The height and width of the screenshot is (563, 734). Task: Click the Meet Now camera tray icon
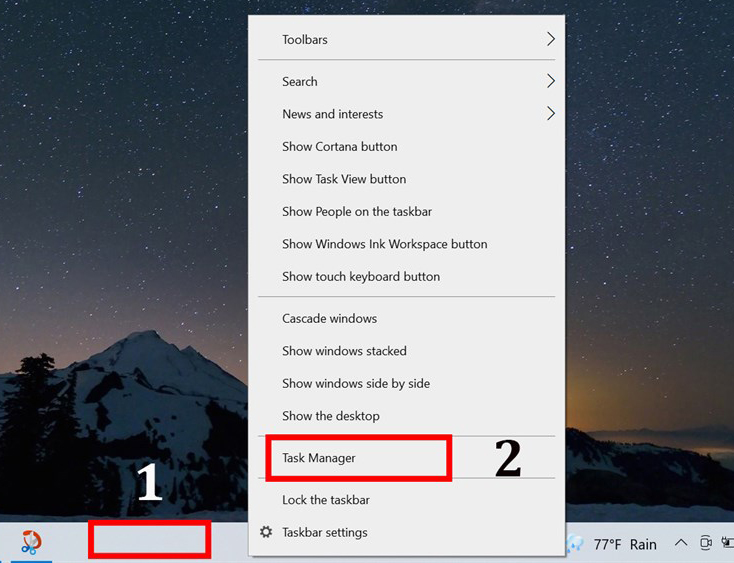pos(706,543)
